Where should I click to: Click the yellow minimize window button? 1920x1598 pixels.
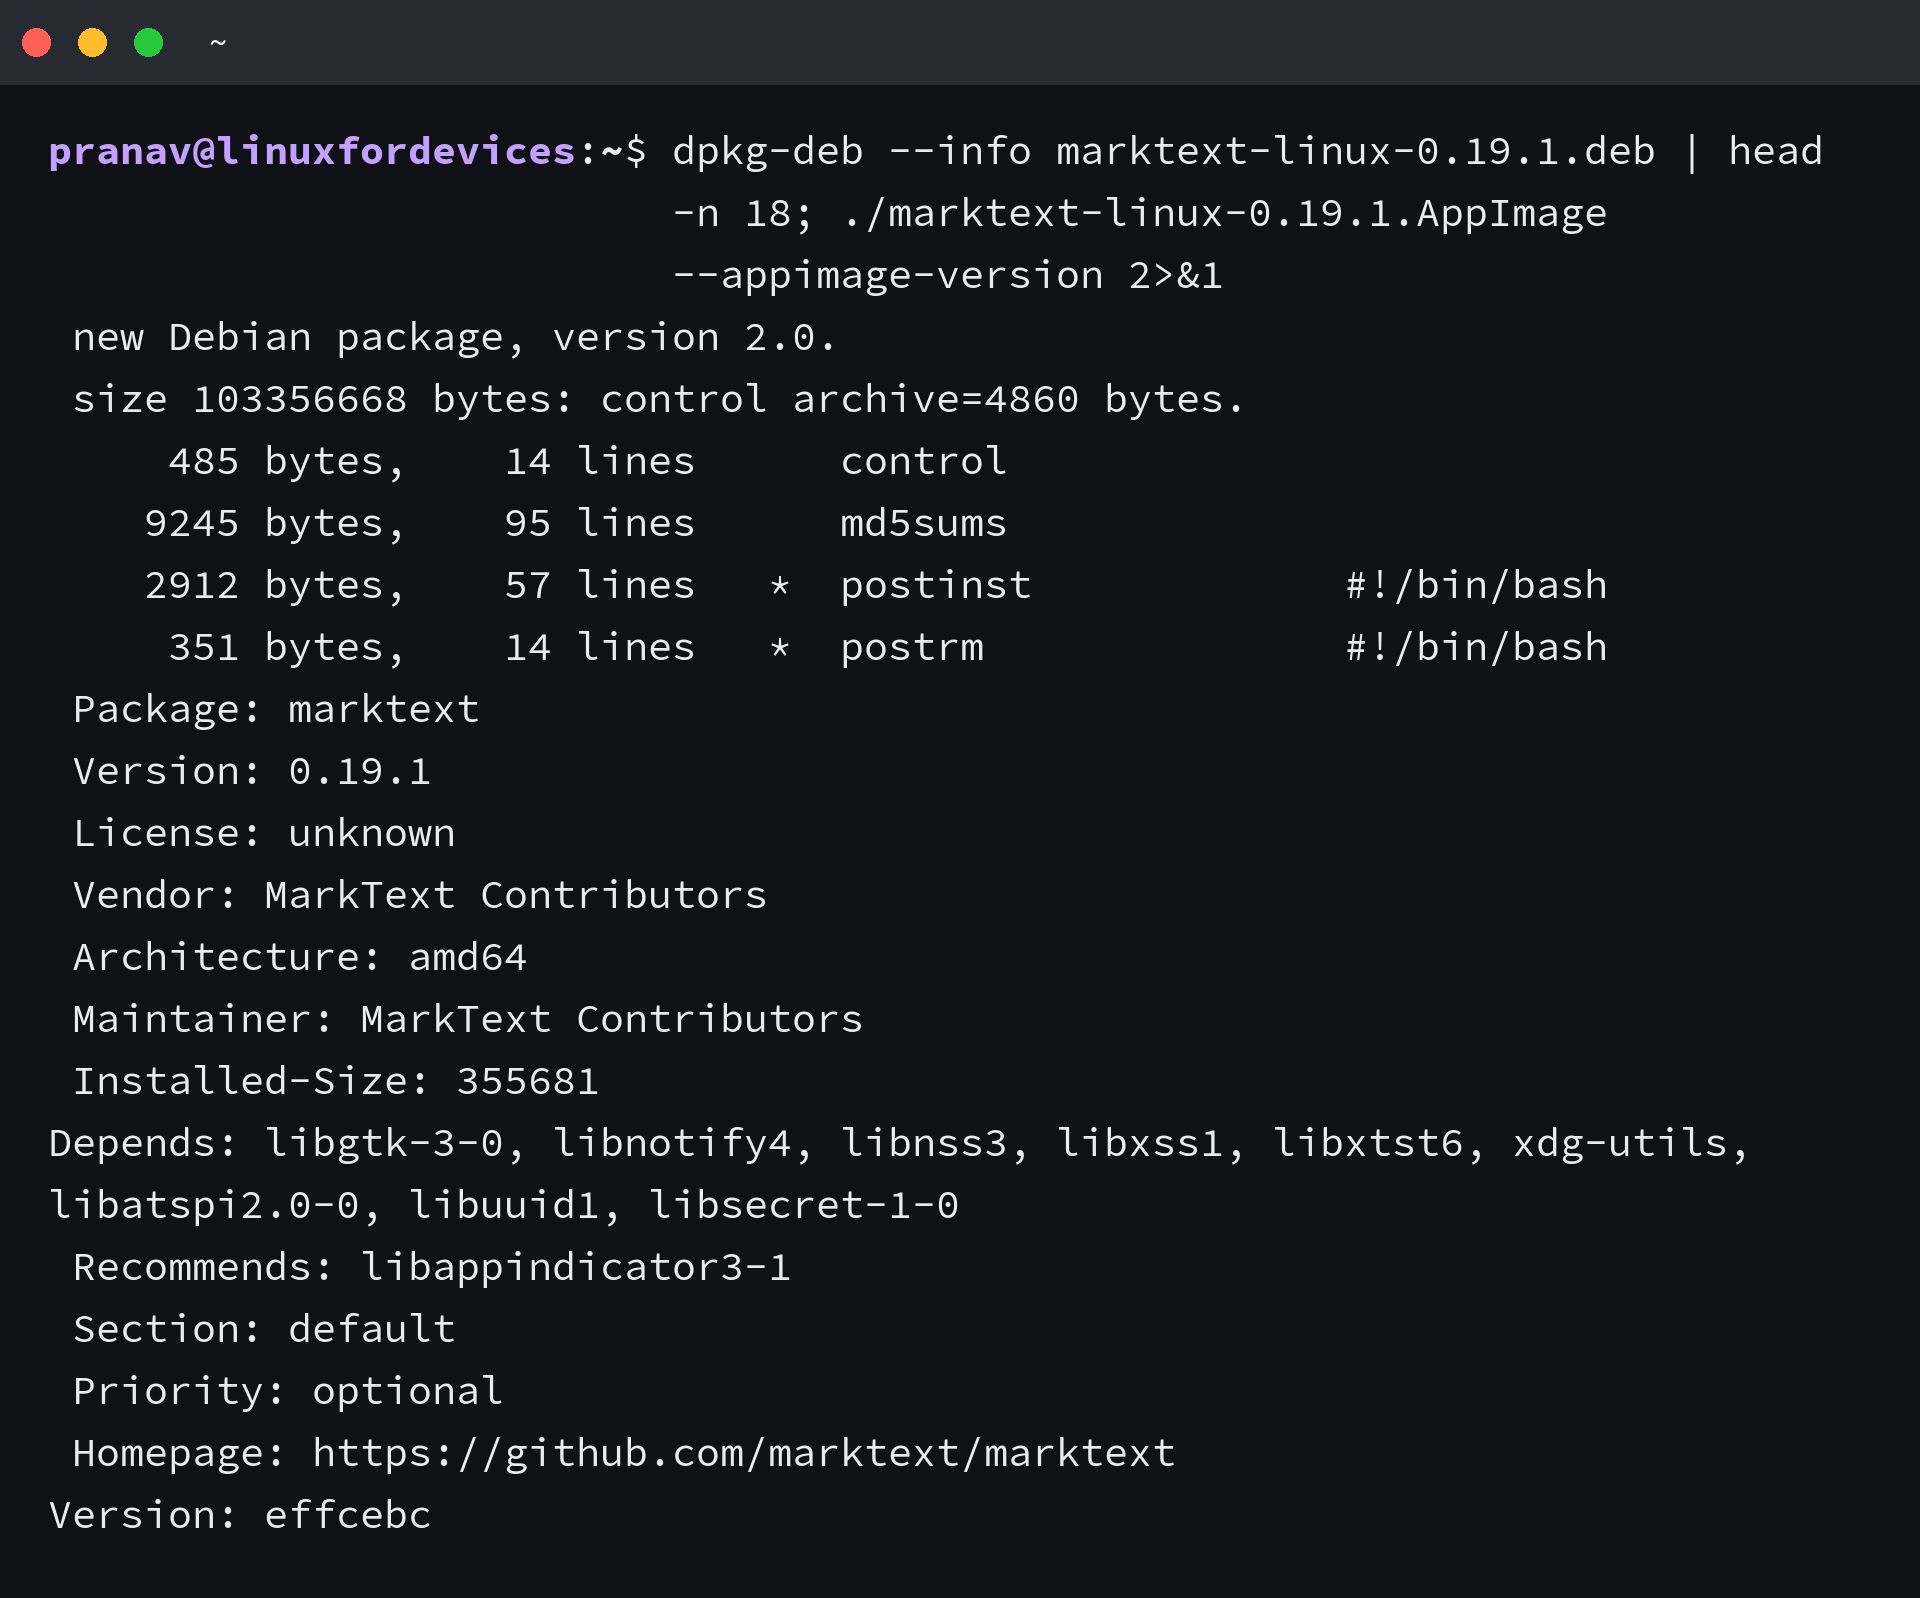tap(93, 43)
